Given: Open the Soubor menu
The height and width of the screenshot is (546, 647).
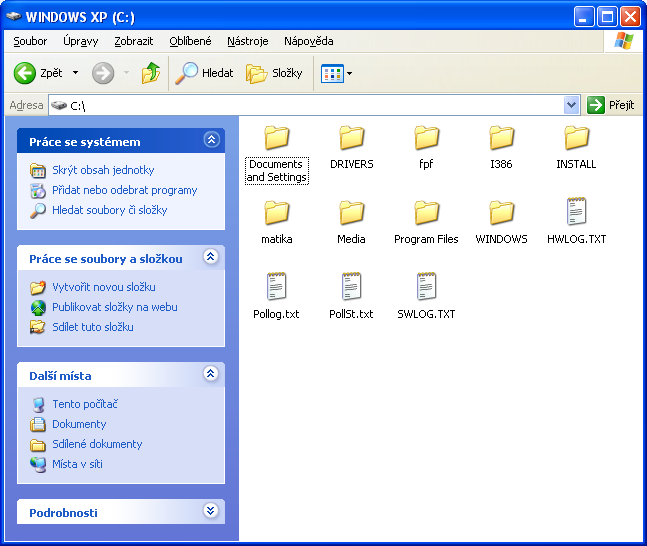Looking at the screenshot, I should 30,41.
